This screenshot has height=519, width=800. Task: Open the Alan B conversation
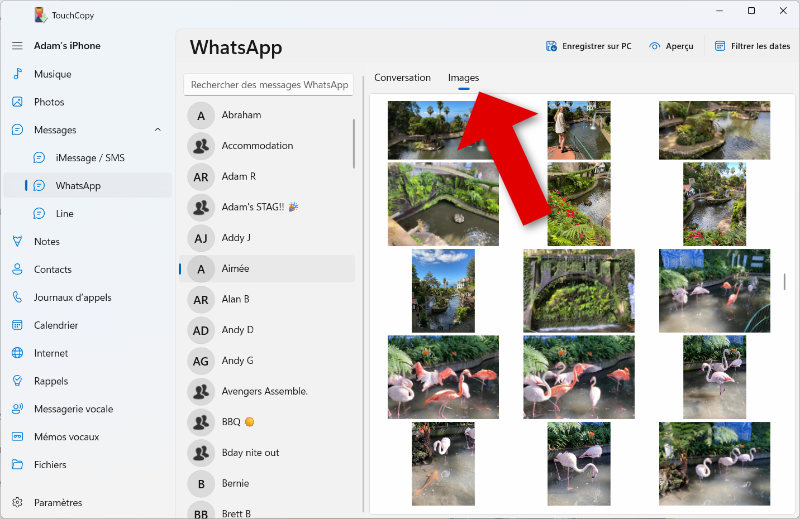pyautogui.click(x=266, y=299)
